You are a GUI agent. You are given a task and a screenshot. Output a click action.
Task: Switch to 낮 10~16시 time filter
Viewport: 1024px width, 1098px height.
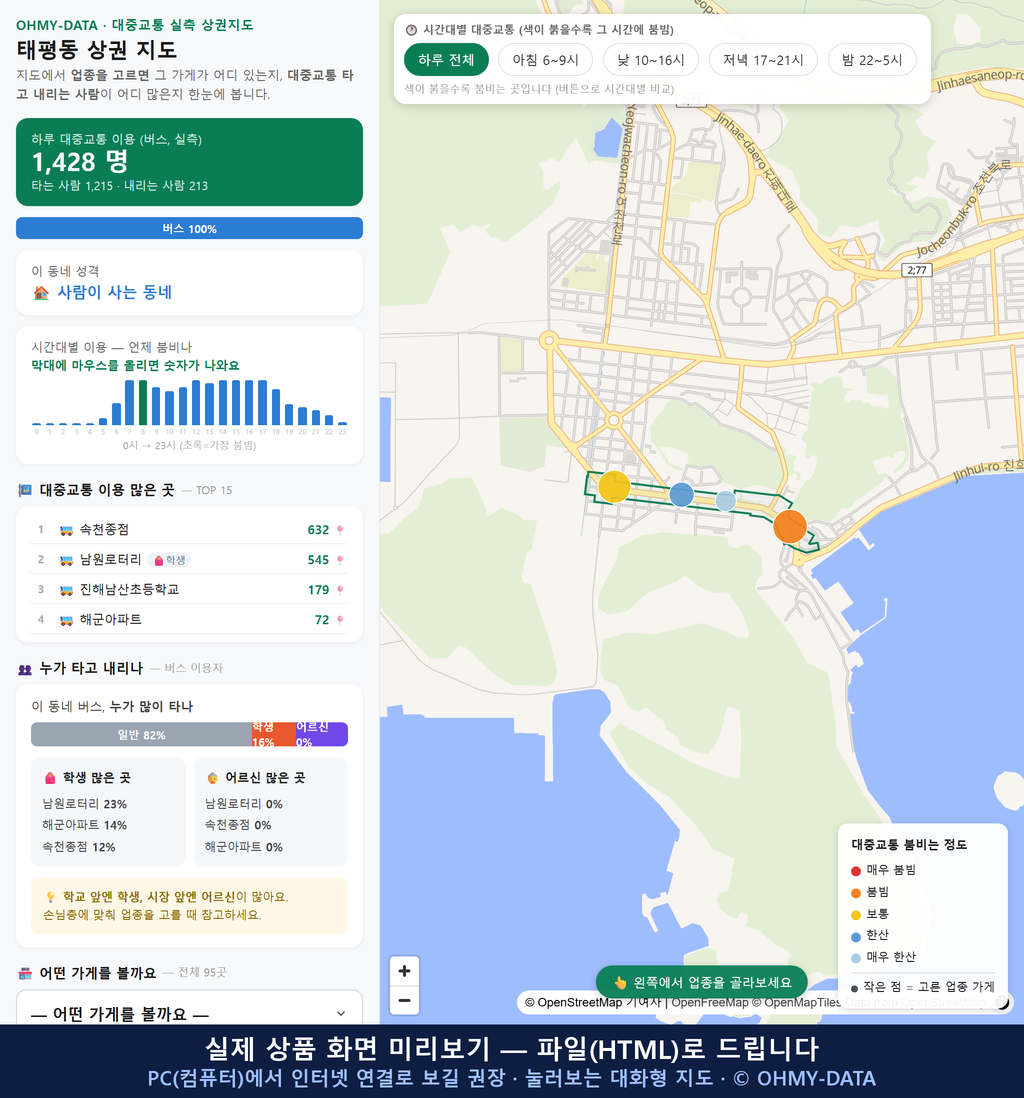[651, 60]
